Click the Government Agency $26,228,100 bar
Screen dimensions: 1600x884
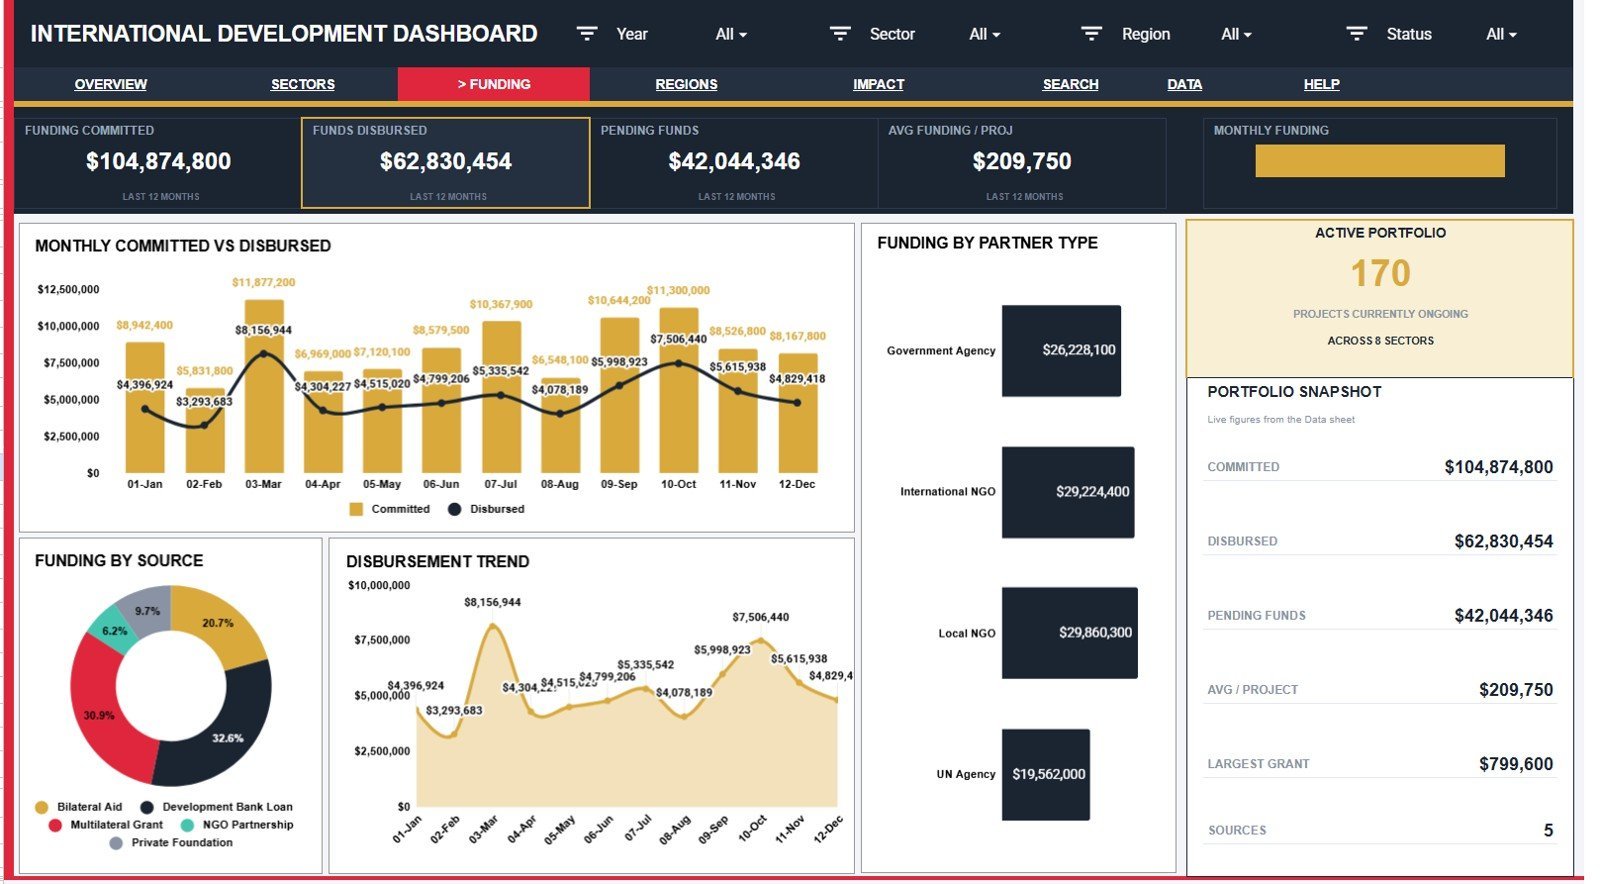click(1061, 350)
